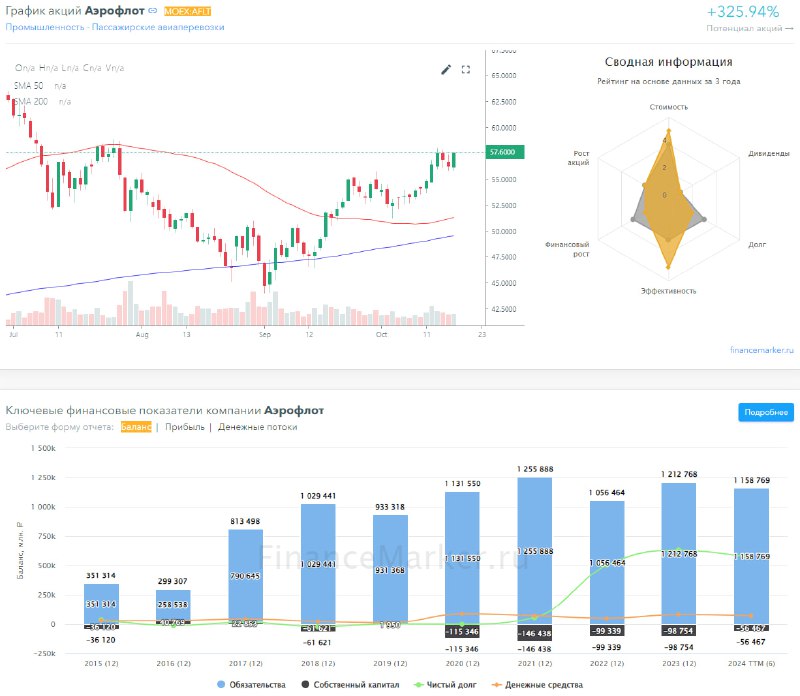Hide the Чистый долг line via legend
The width and height of the screenshot is (800, 696).
coord(445,684)
